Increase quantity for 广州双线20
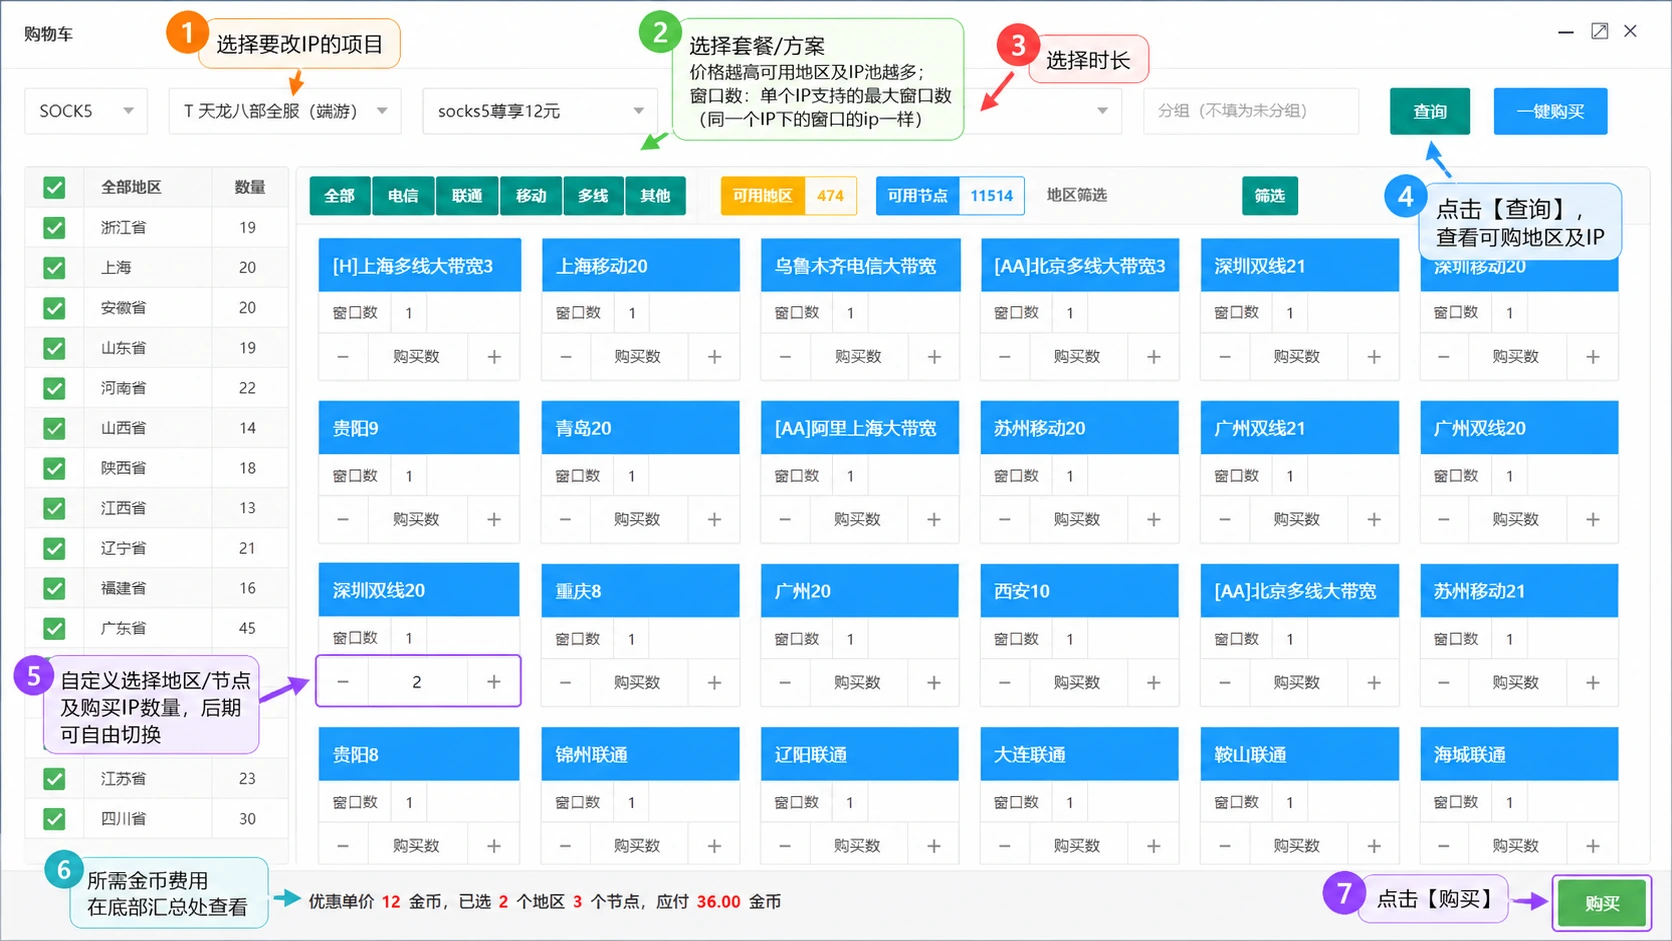The height and width of the screenshot is (941, 1672). pos(1593,520)
